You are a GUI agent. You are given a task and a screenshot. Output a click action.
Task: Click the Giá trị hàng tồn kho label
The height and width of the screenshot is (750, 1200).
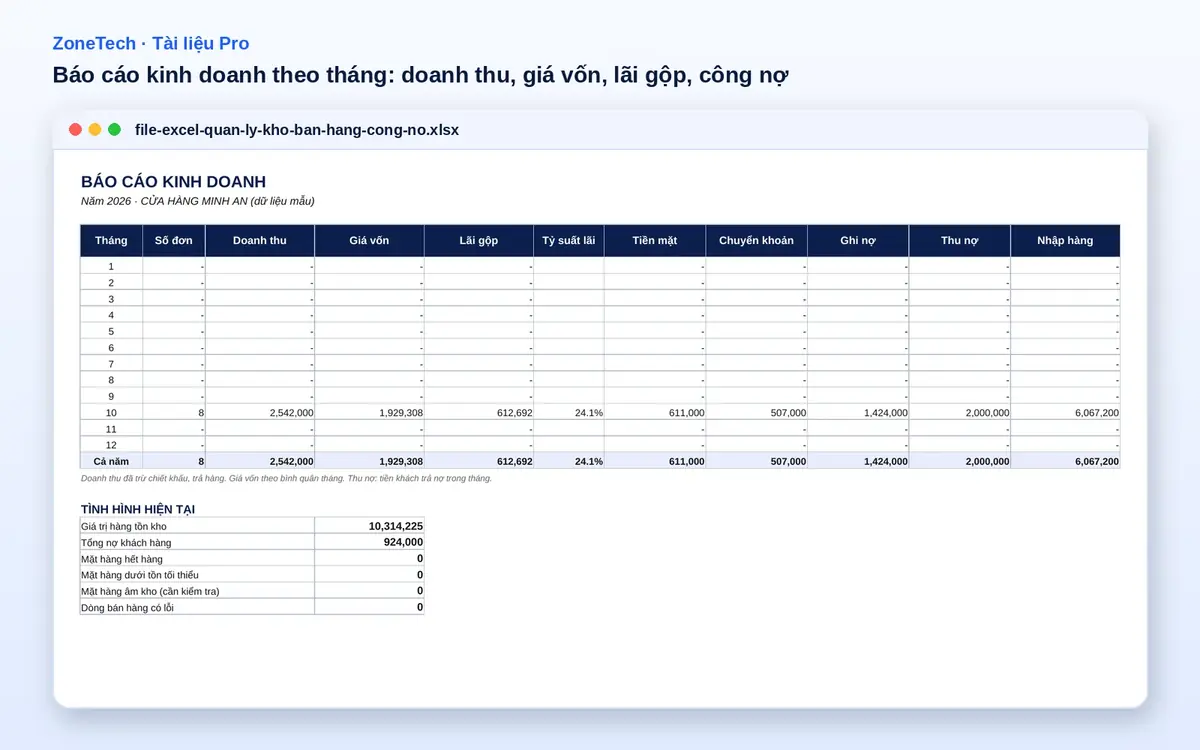(197, 526)
